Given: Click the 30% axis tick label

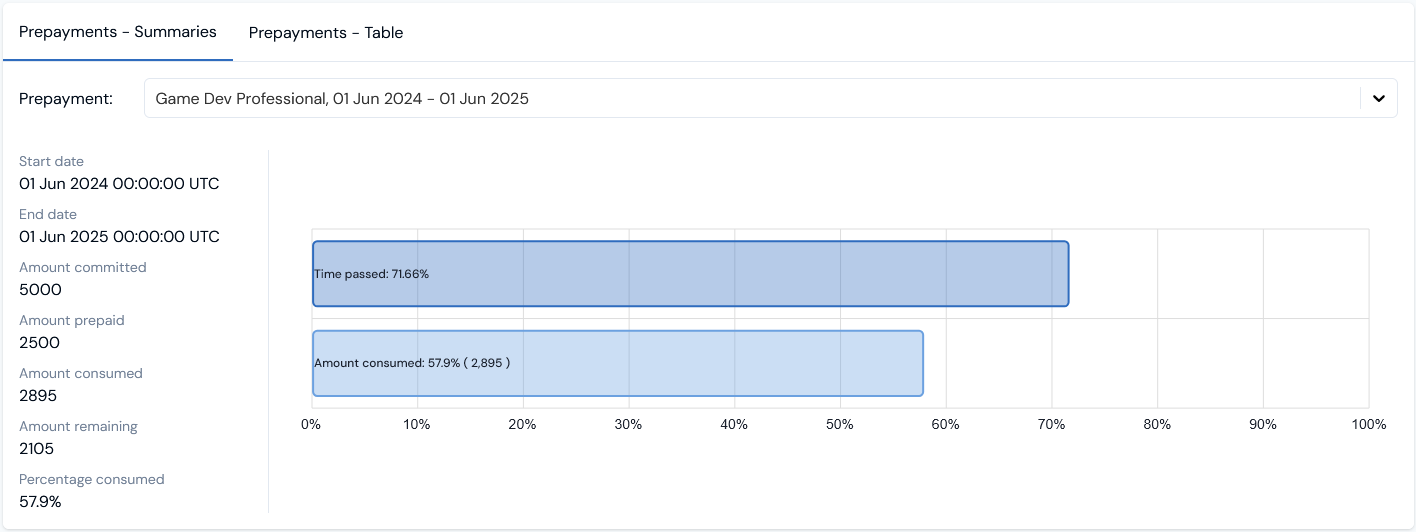Looking at the screenshot, I should click(x=628, y=424).
